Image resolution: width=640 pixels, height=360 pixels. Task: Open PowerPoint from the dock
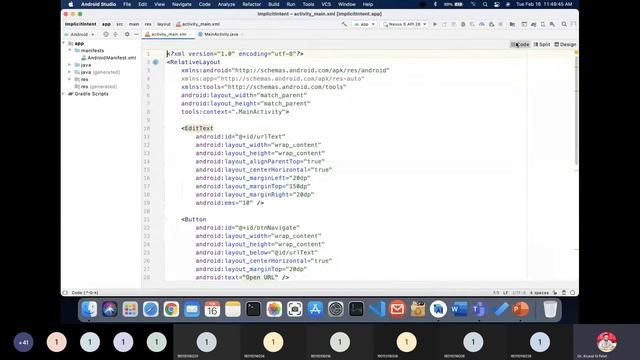pyautogui.click(x=520, y=309)
